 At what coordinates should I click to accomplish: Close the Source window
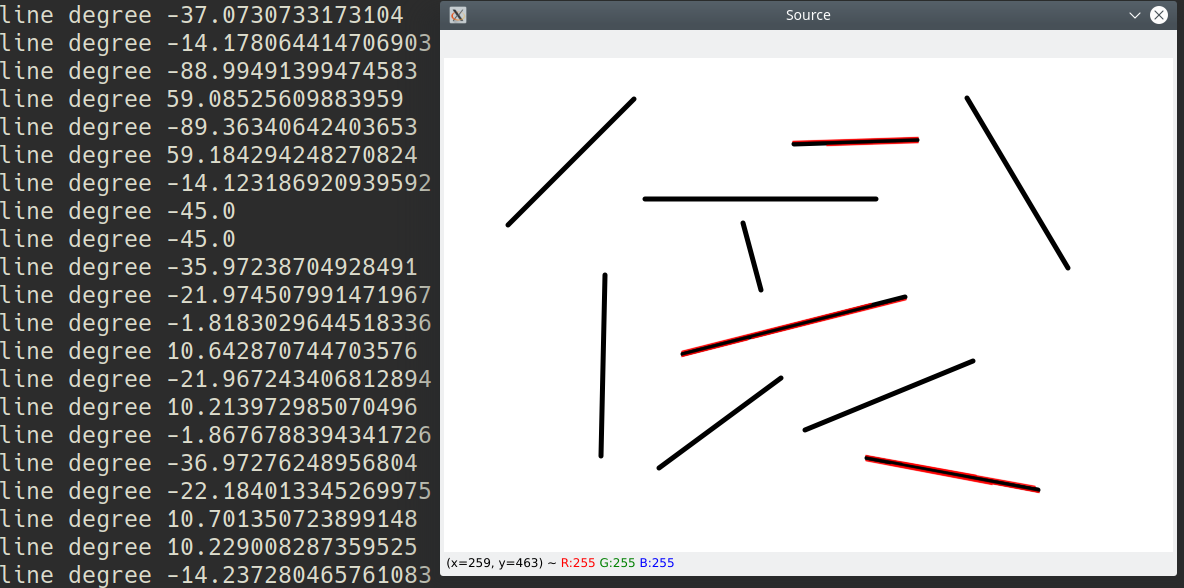tap(1158, 15)
